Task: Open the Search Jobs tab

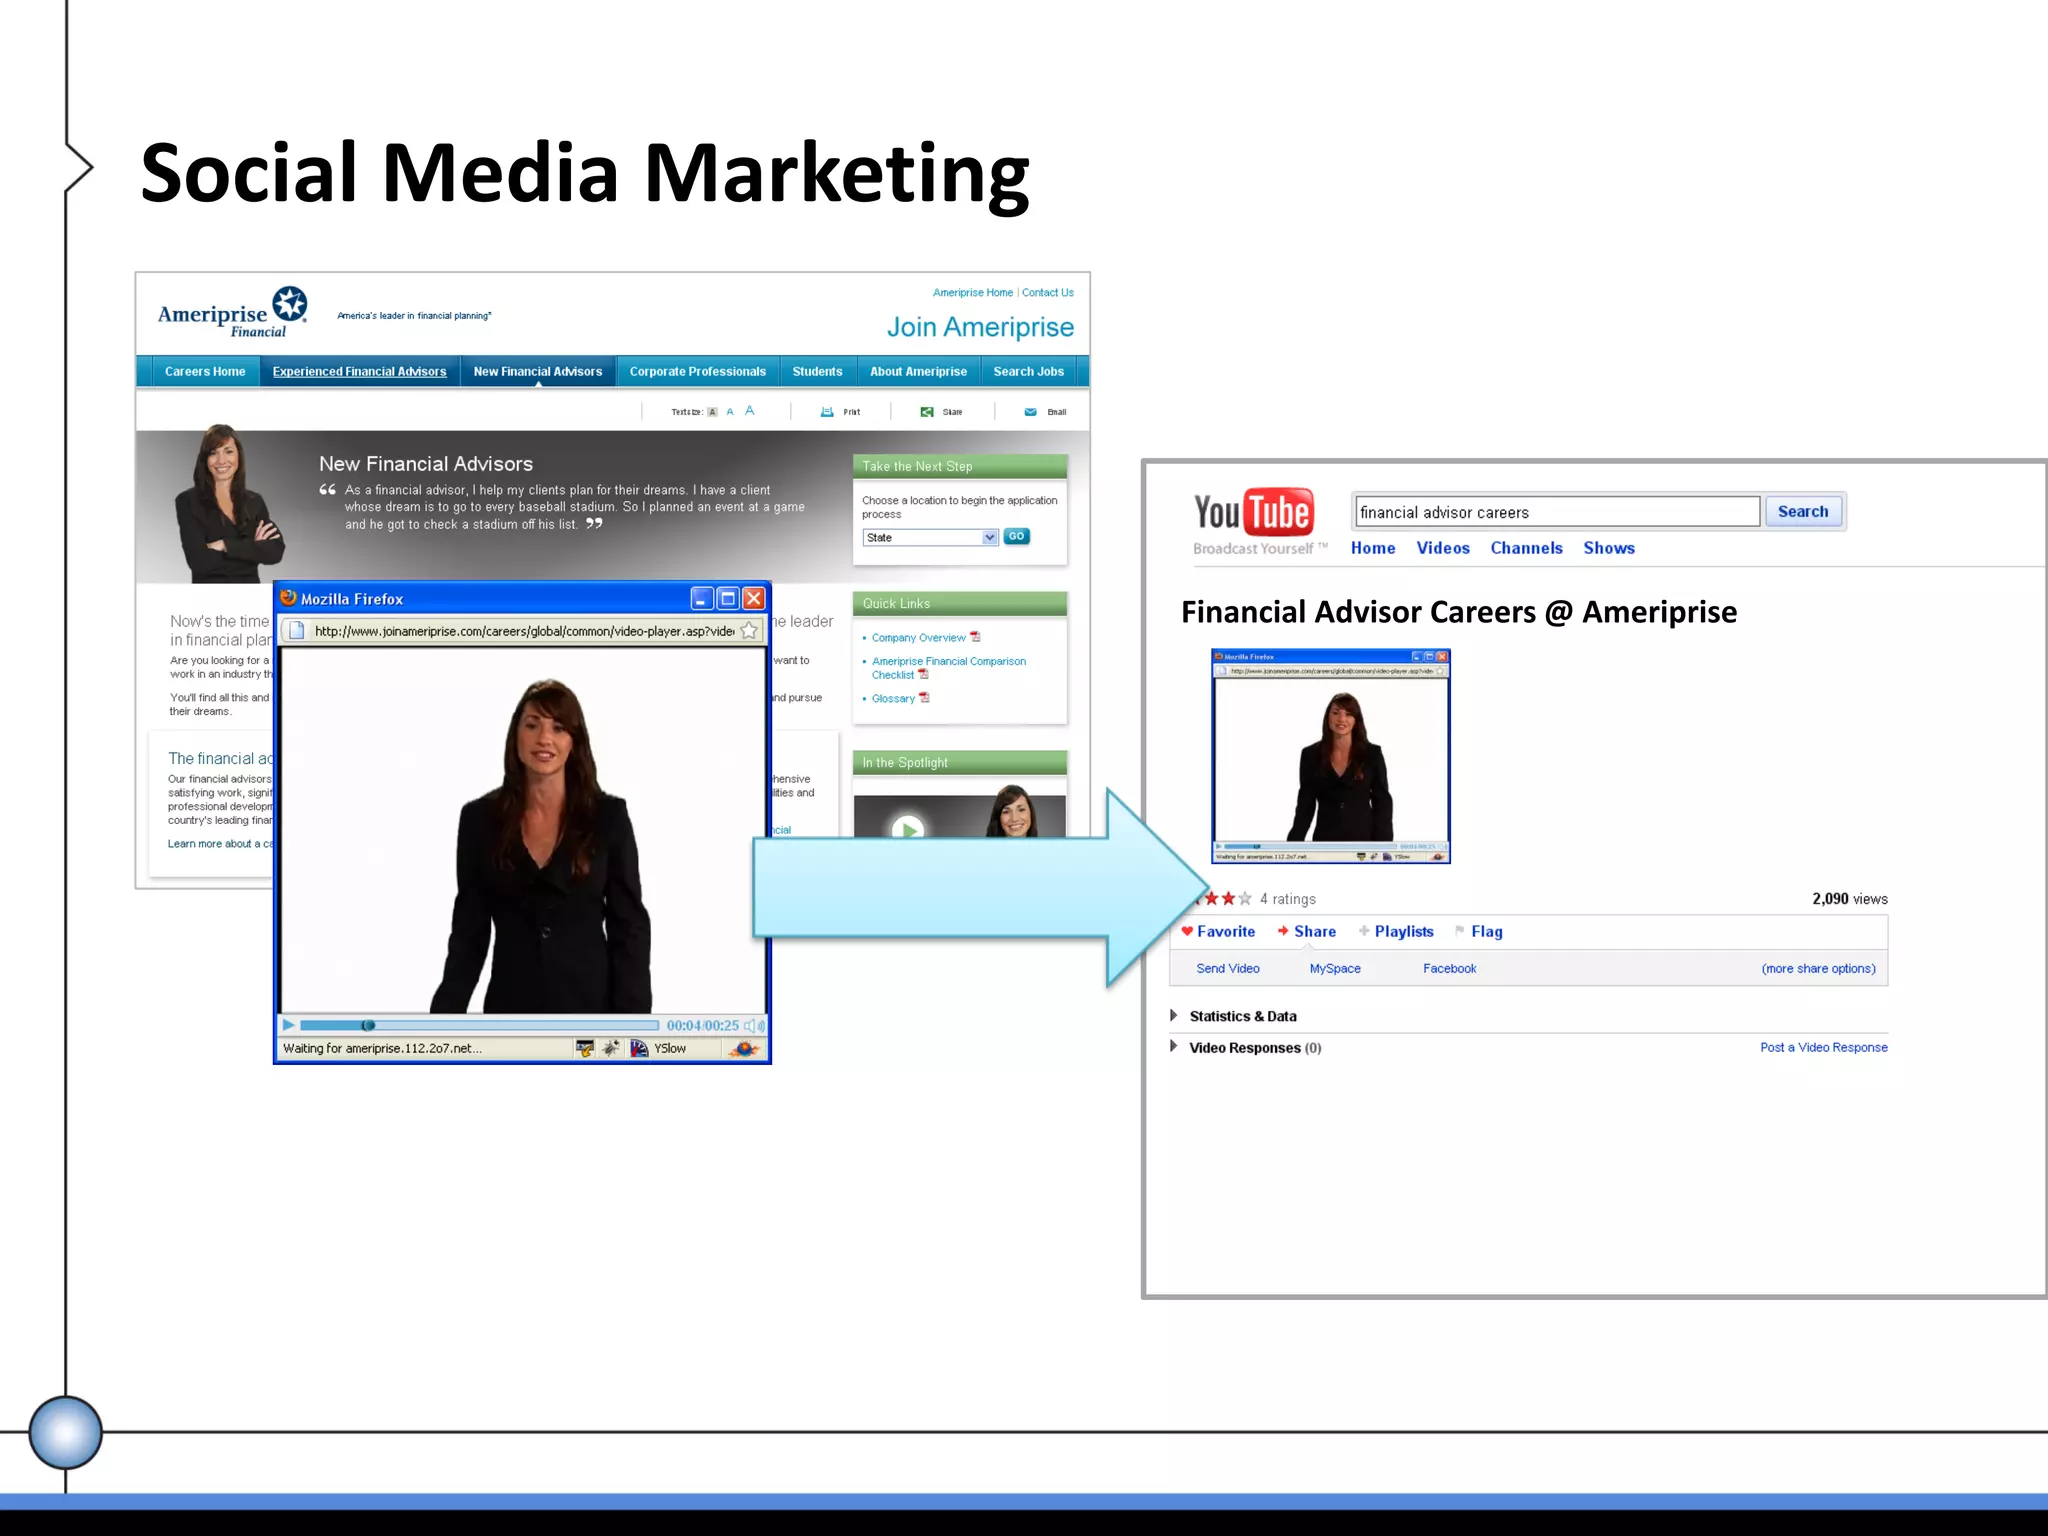Action: pos(1029,371)
